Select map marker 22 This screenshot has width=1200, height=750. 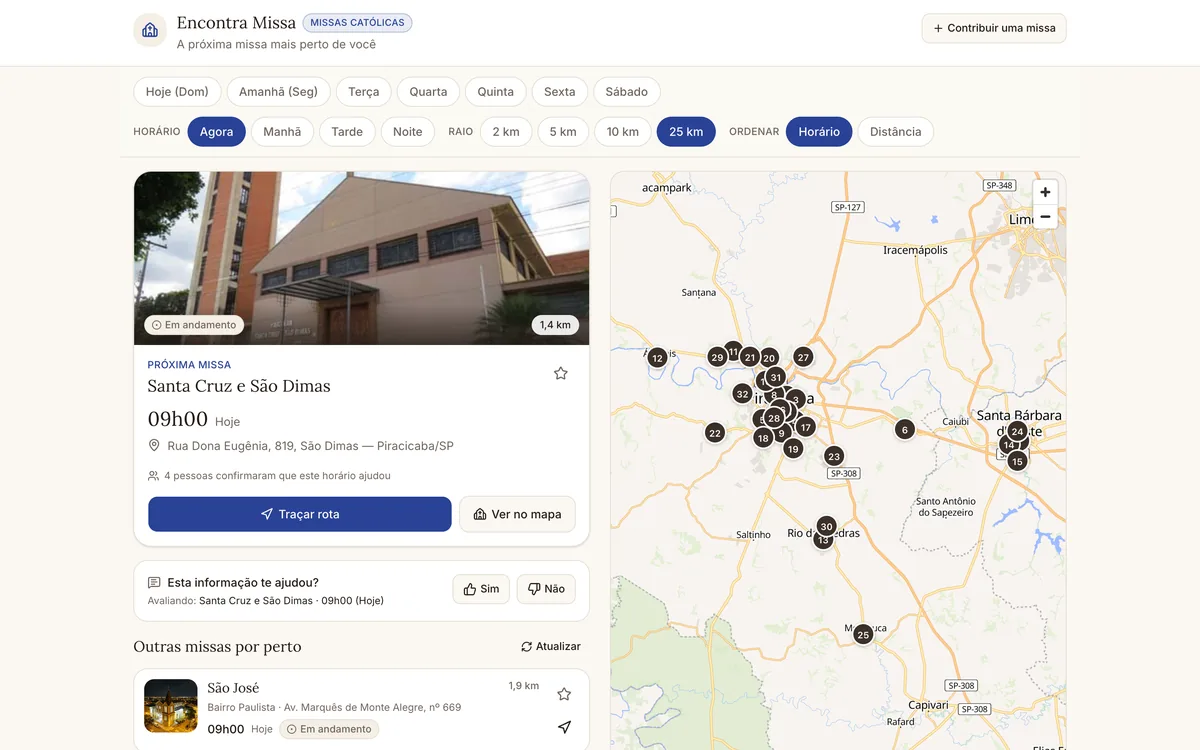[x=714, y=433]
